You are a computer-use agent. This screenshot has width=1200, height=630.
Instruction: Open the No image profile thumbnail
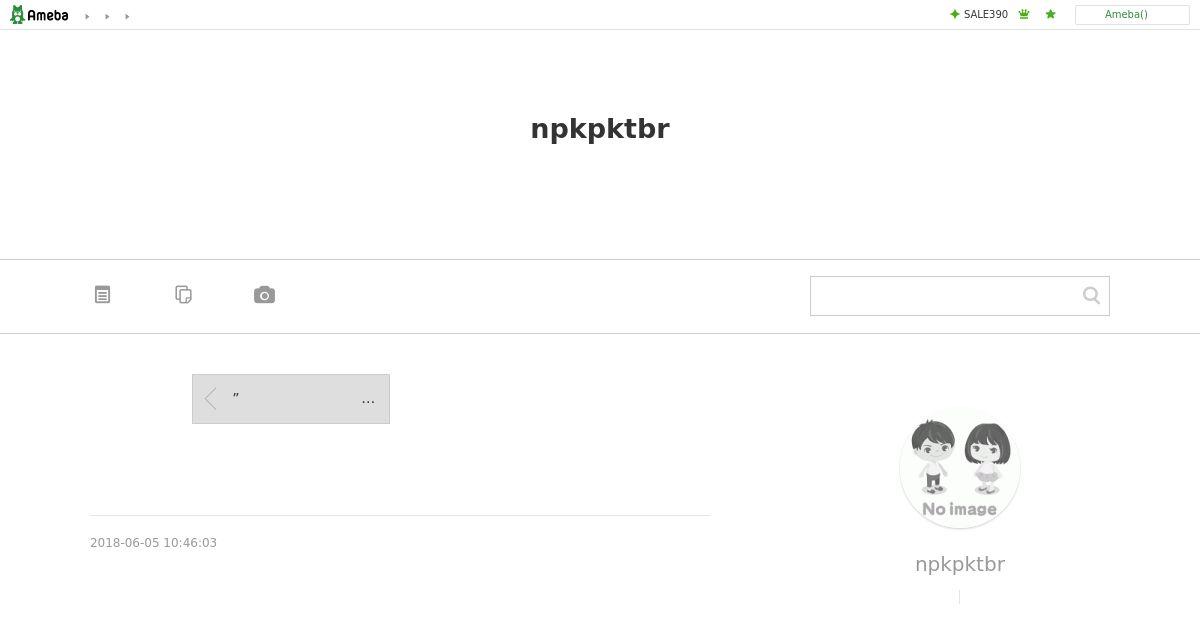(960, 468)
